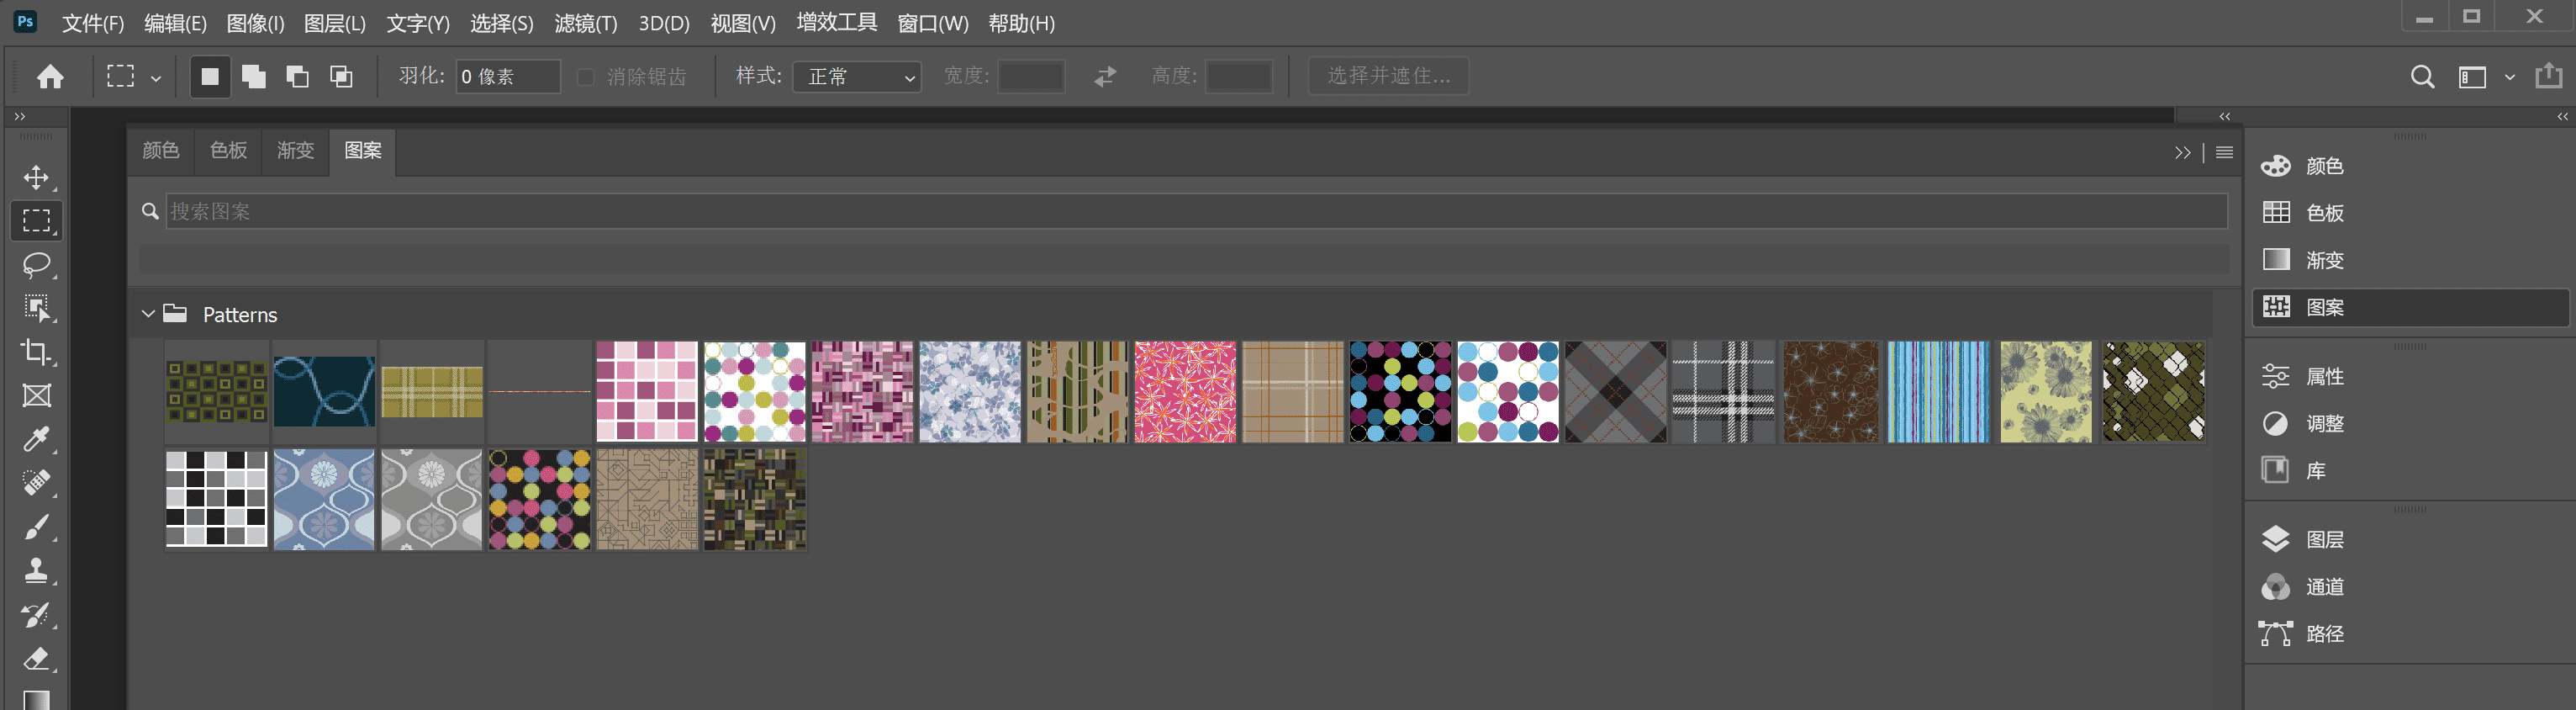Select the Eyedropper tool
The image size is (2576, 710).
pos(37,439)
